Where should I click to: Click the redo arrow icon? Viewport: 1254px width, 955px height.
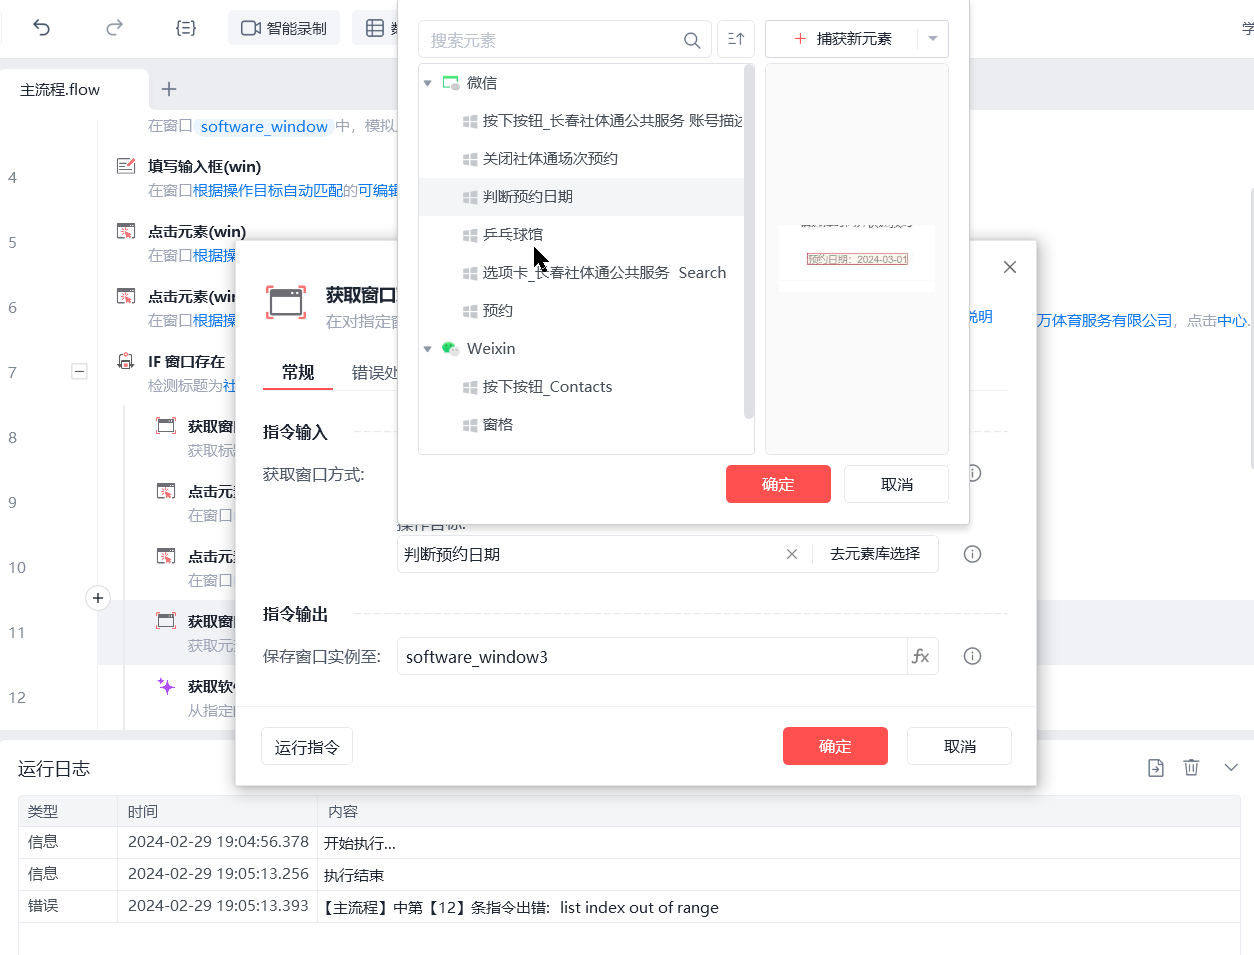coord(114,28)
